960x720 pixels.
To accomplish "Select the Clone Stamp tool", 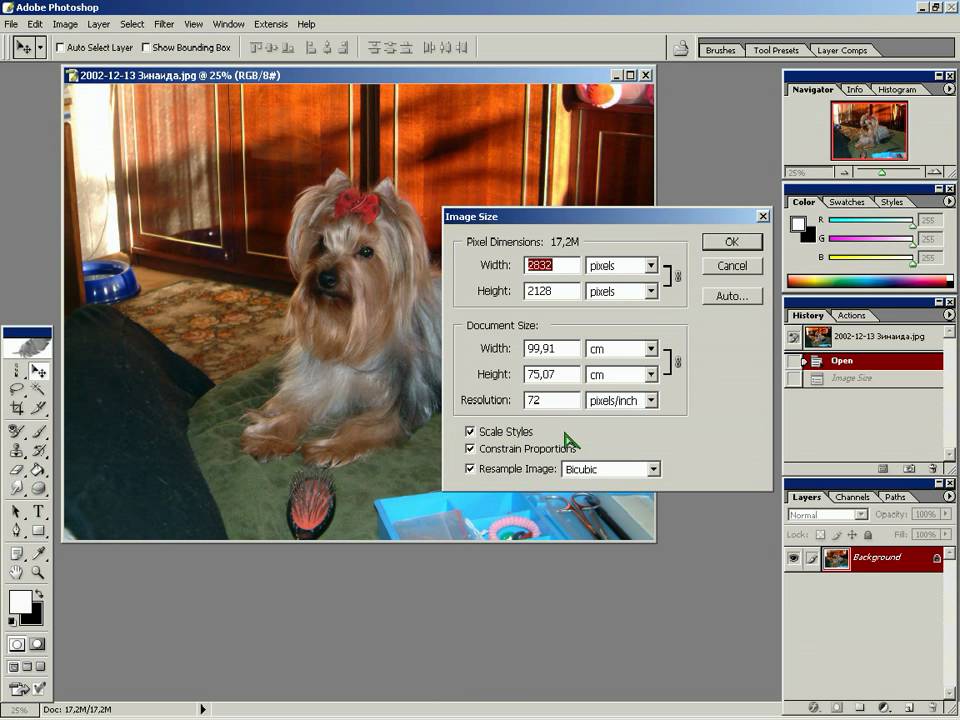I will (x=17, y=451).
